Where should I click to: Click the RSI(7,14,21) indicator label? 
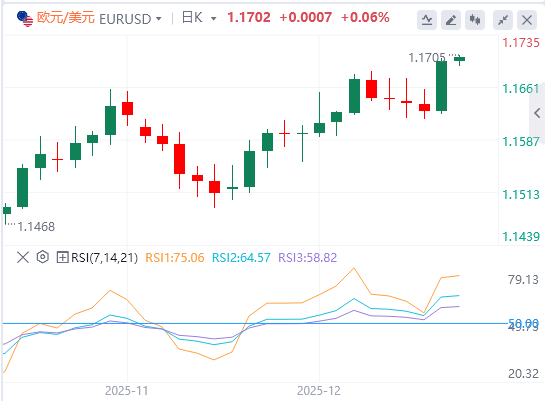(104, 258)
